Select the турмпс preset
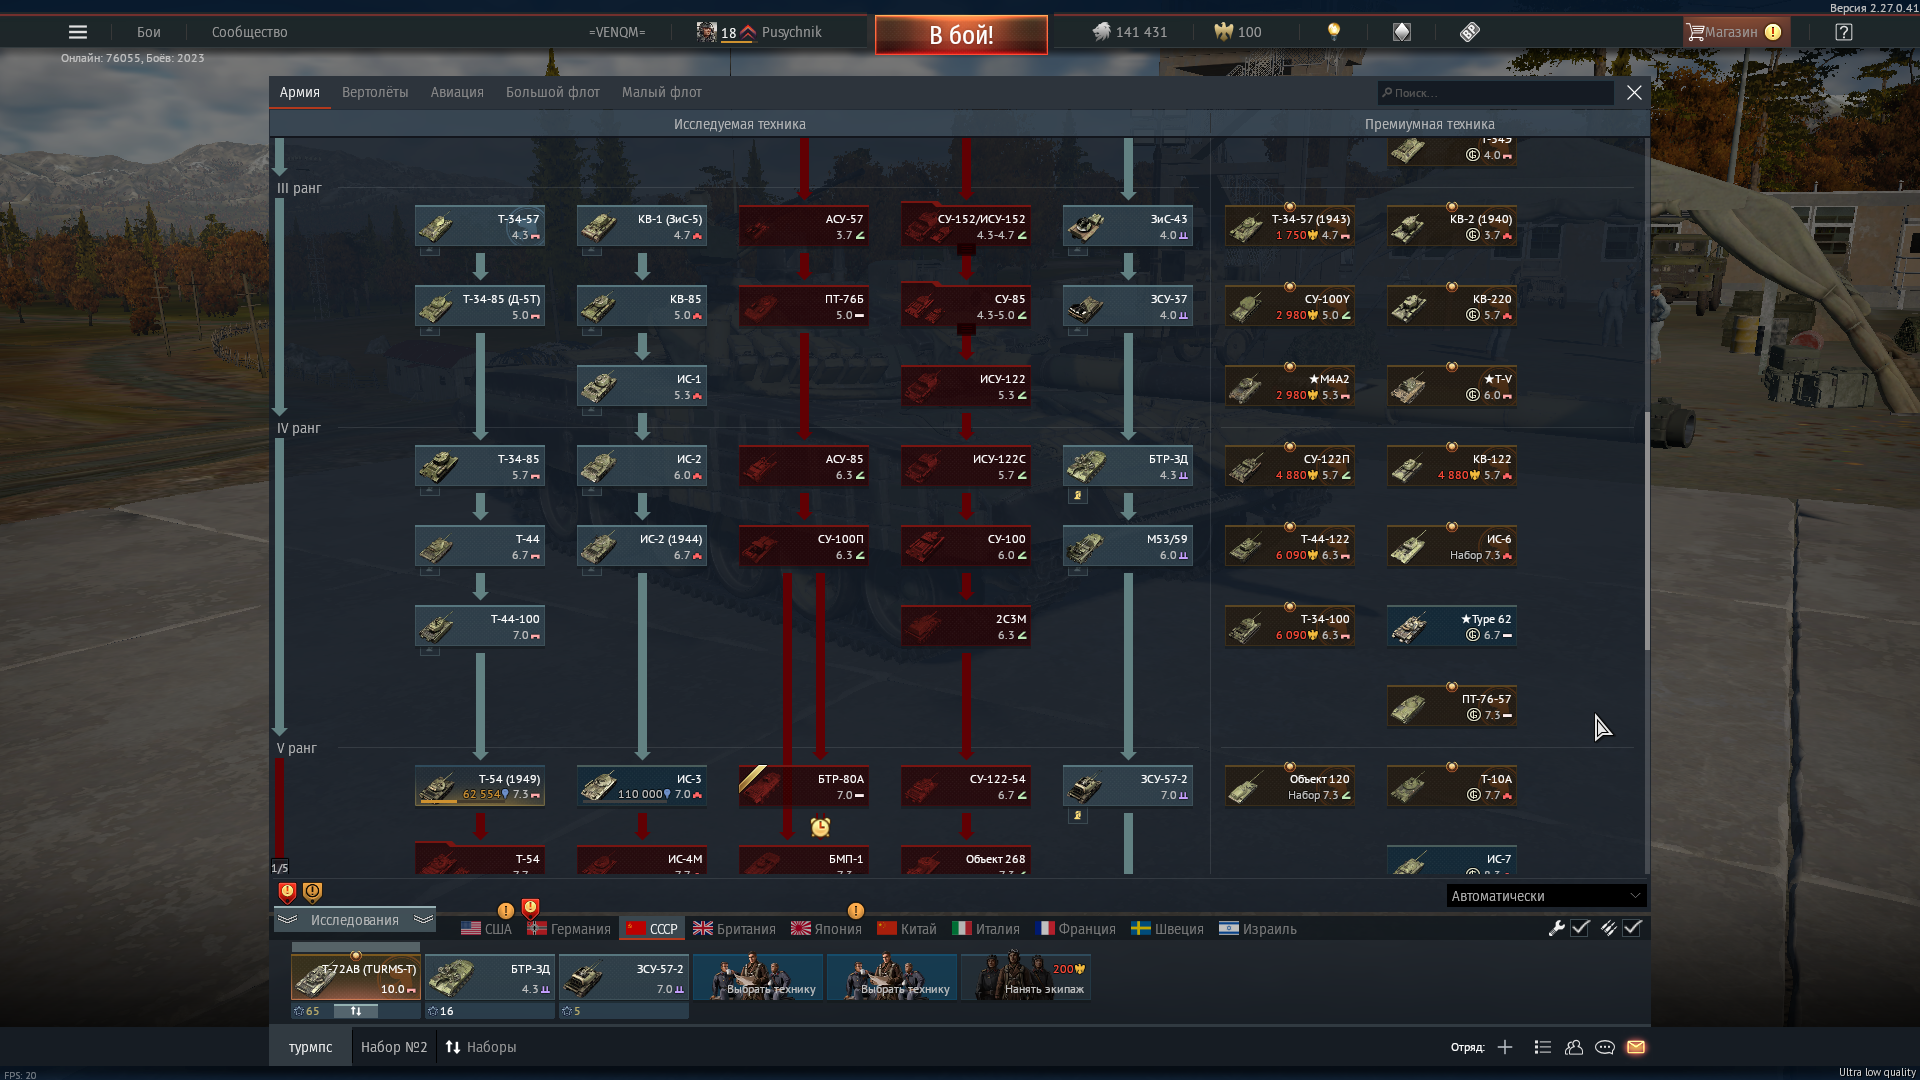This screenshot has width=1920, height=1080. point(310,1047)
